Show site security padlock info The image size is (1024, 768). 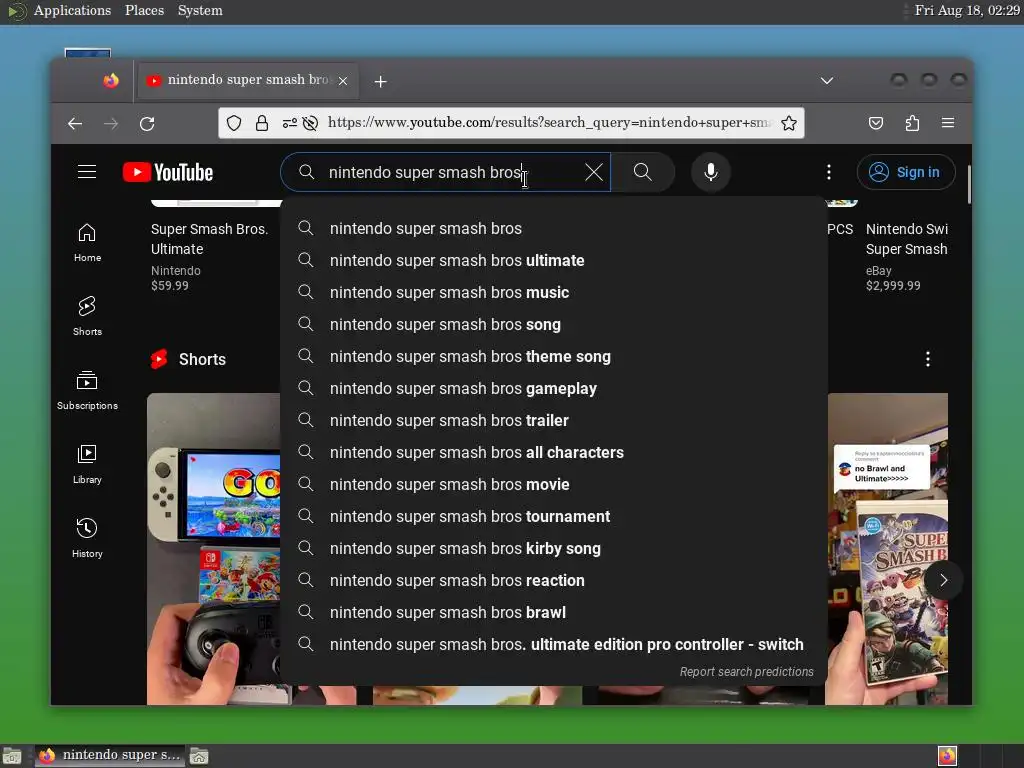tap(262, 123)
